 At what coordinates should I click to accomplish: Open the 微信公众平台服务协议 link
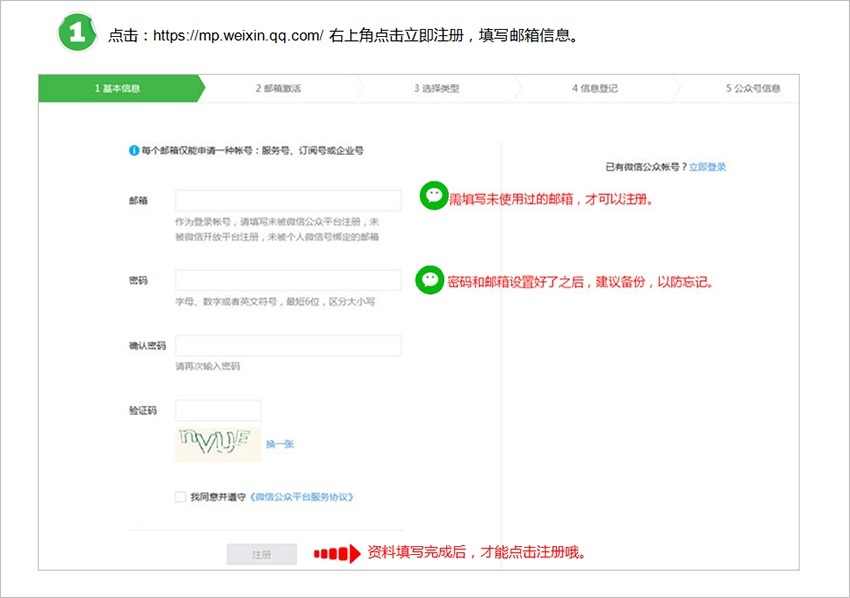coord(303,496)
